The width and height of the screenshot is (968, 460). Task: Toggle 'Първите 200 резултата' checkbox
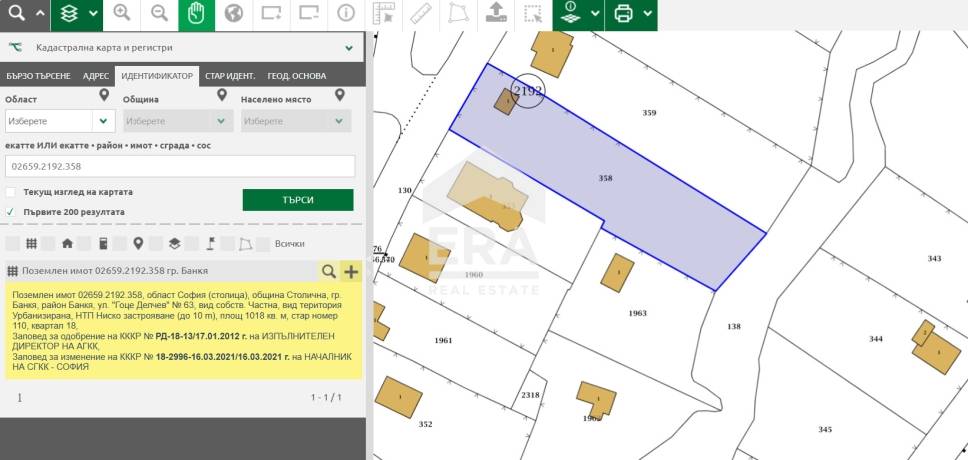(x=10, y=212)
